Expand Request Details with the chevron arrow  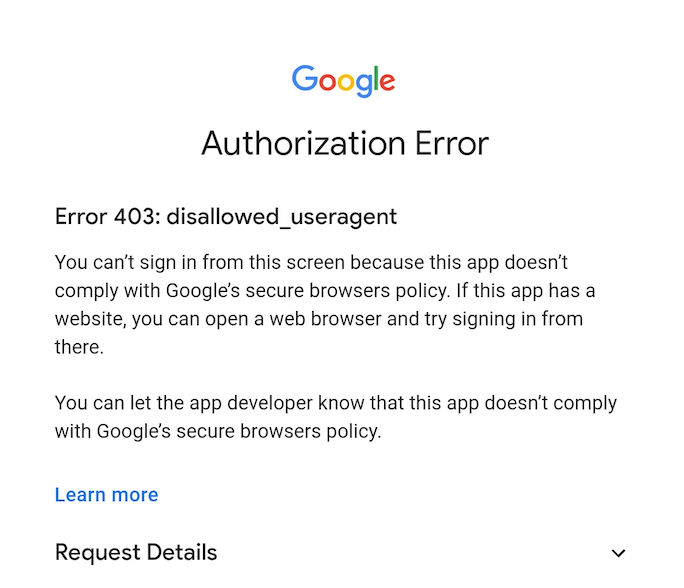[619, 553]
